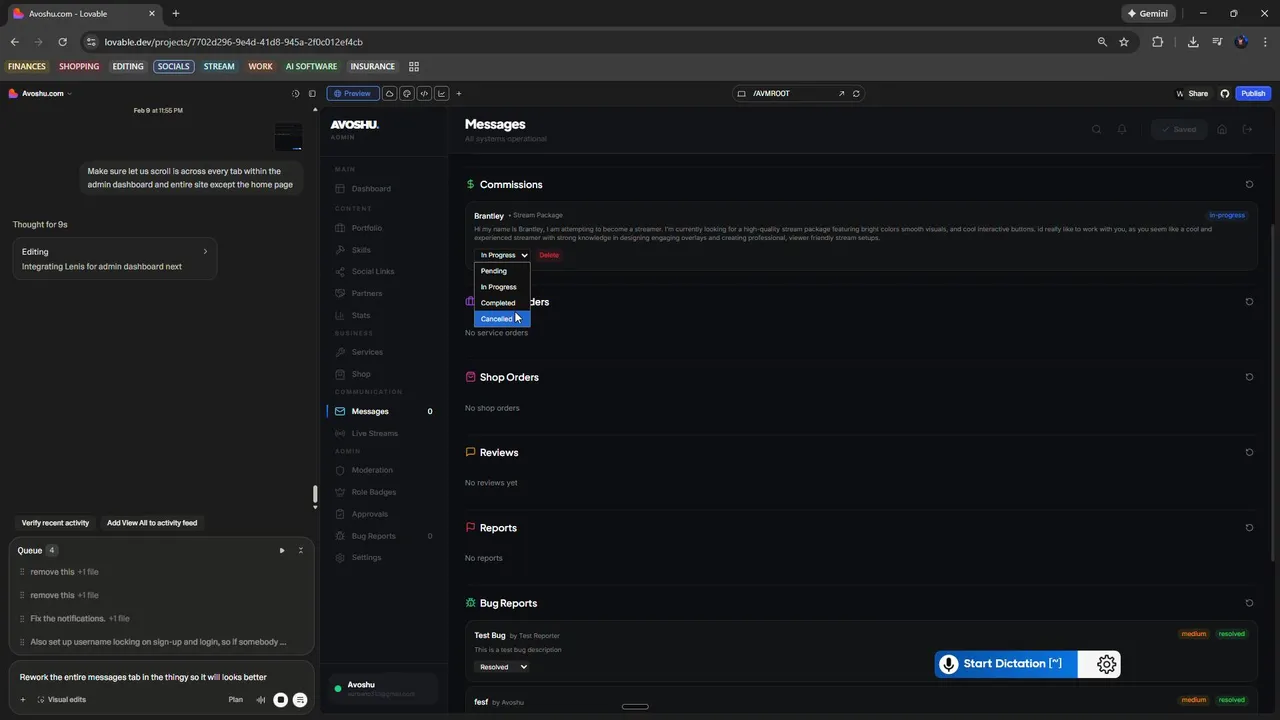The width and height of the screenshot is (1280, 720).
Task: Click the Verify recent activity suggestion
Action: click(x=55, y=523)
